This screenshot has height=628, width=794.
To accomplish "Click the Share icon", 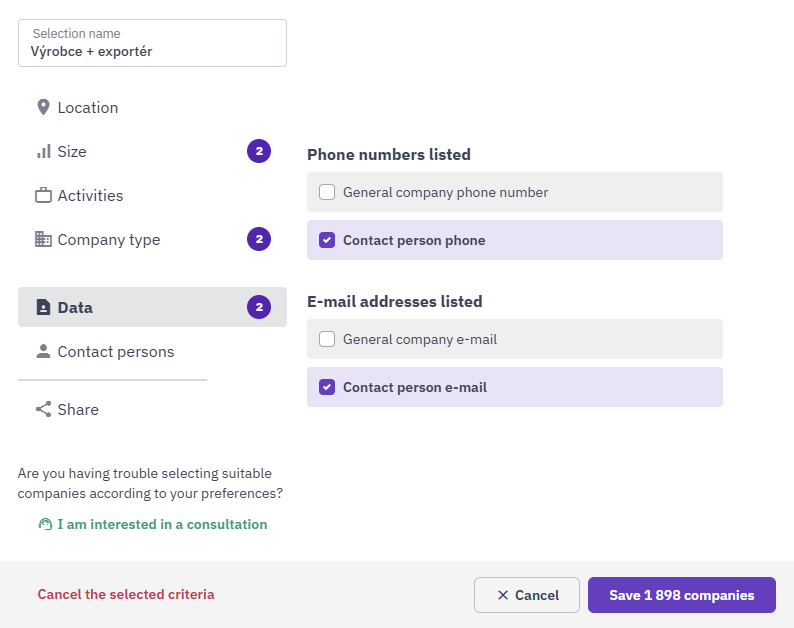I will (43, 409).
